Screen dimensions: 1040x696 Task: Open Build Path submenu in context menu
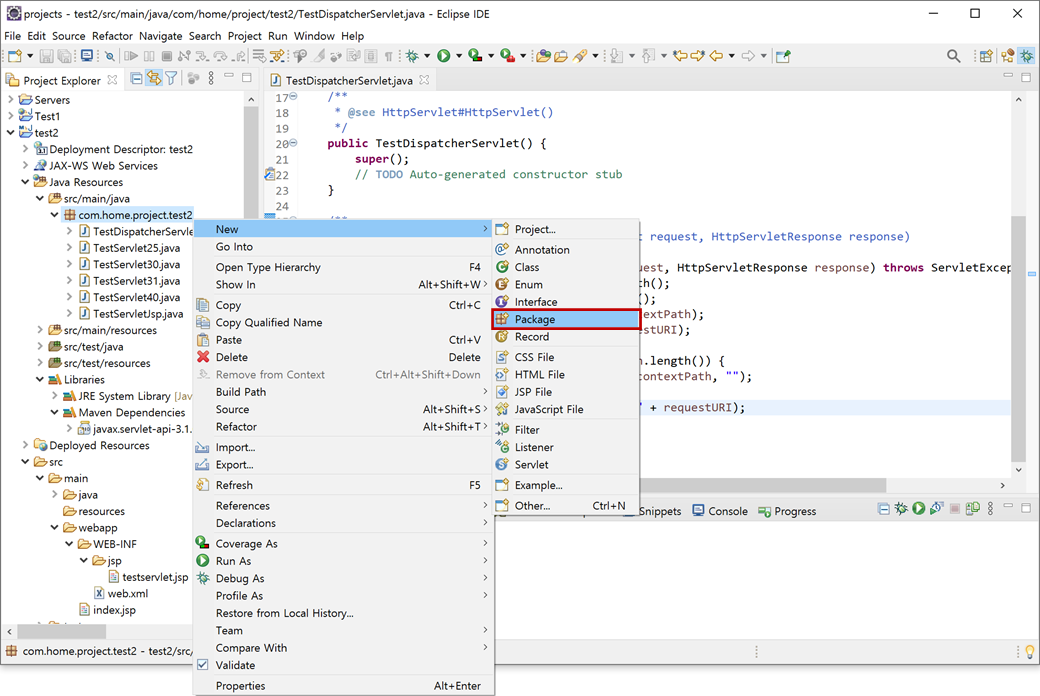pos(344,391)
